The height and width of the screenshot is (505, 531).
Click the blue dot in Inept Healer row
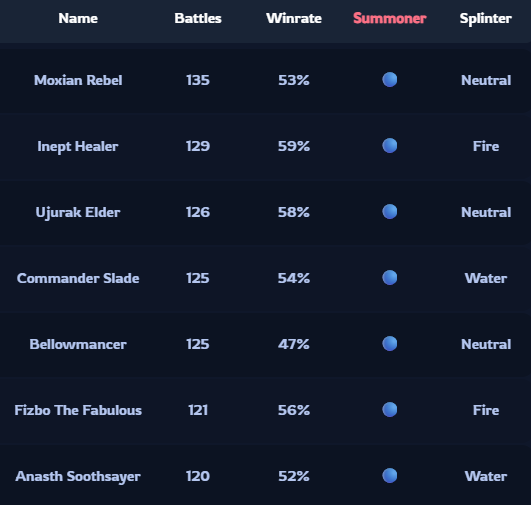pos(389,146)
